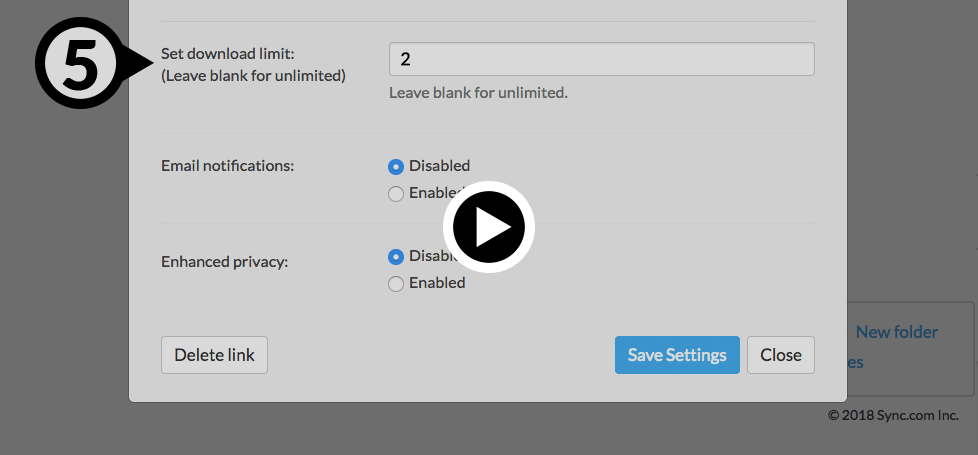This screenshot has width=978, height=455.
Task: Click the help text under the limit field
Action: (478, 93)
